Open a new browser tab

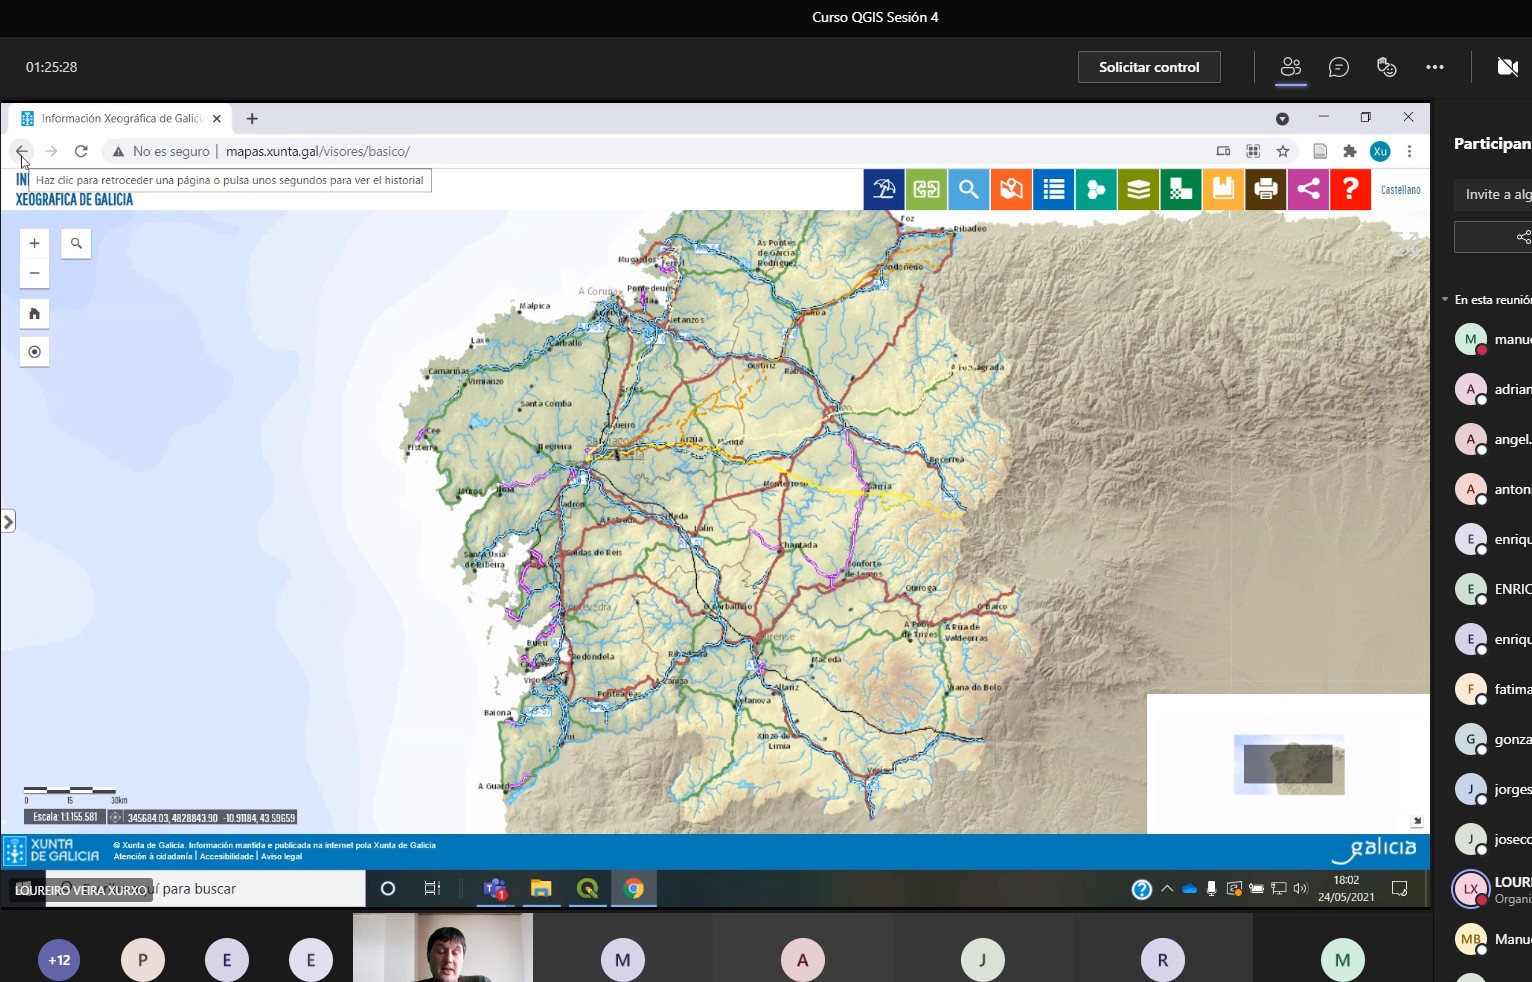pos(252,118)
